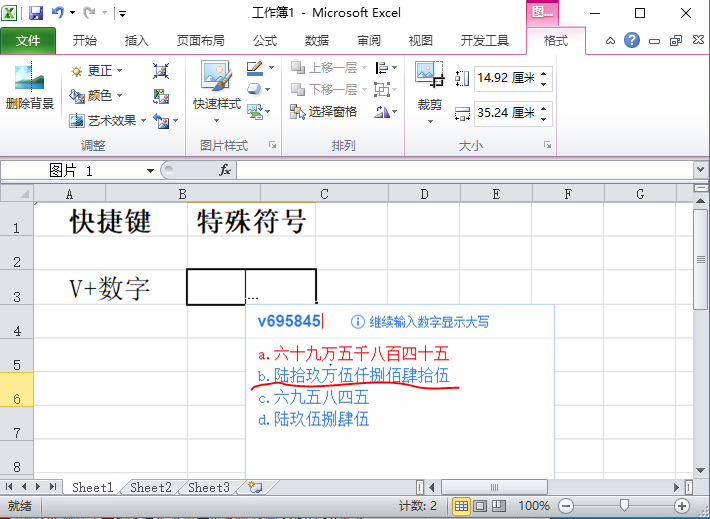Click the Save icon in quick access toolbar

click(36, 13)
